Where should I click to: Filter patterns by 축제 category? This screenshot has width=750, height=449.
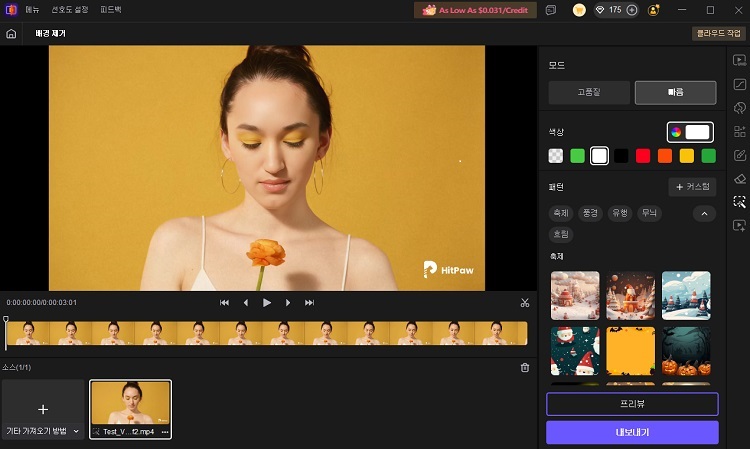(x=561, y=213)
